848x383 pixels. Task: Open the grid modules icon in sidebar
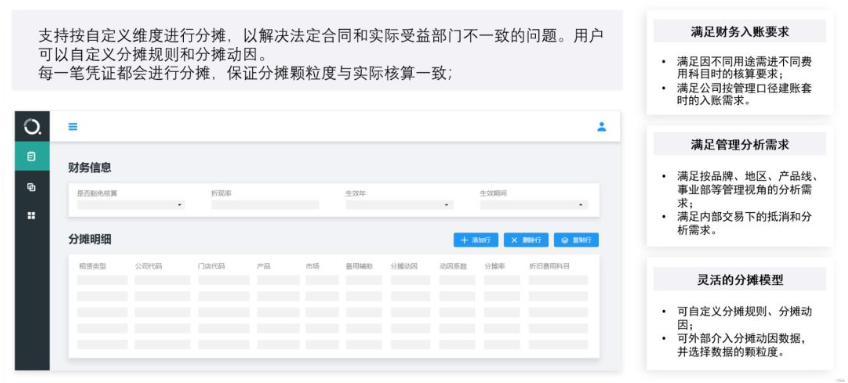coord(31,215)
